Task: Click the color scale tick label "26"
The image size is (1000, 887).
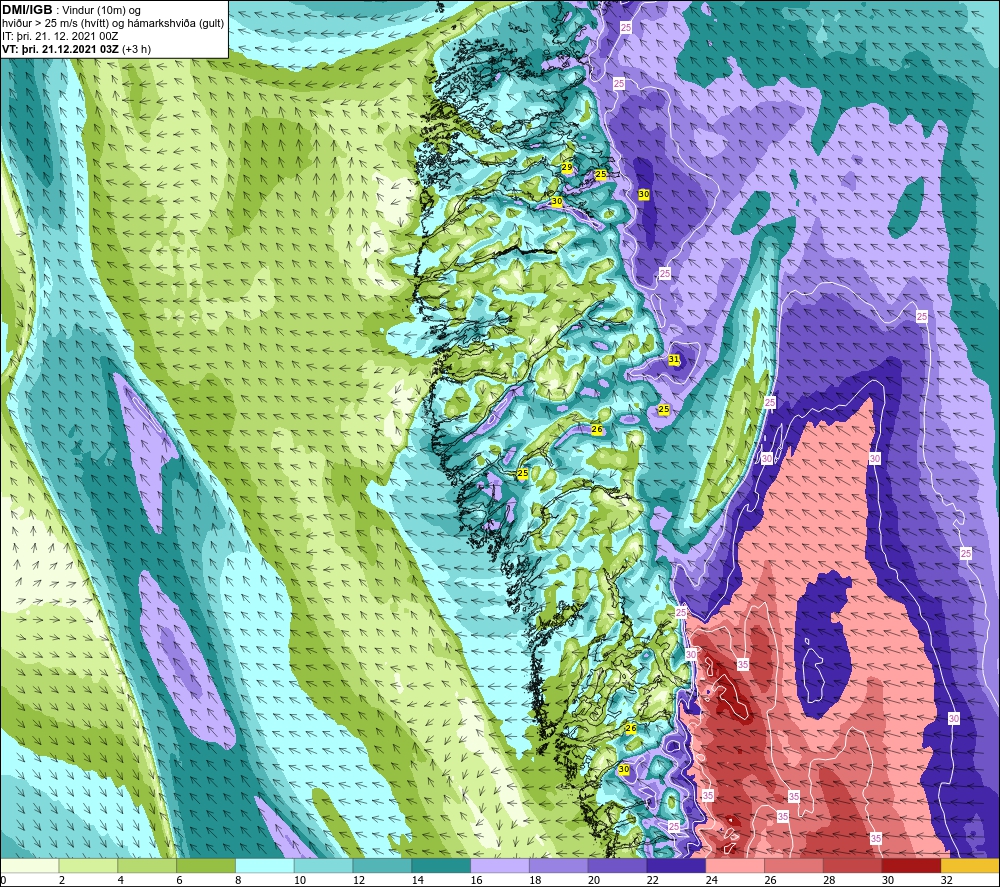Action: click(770, 880)
